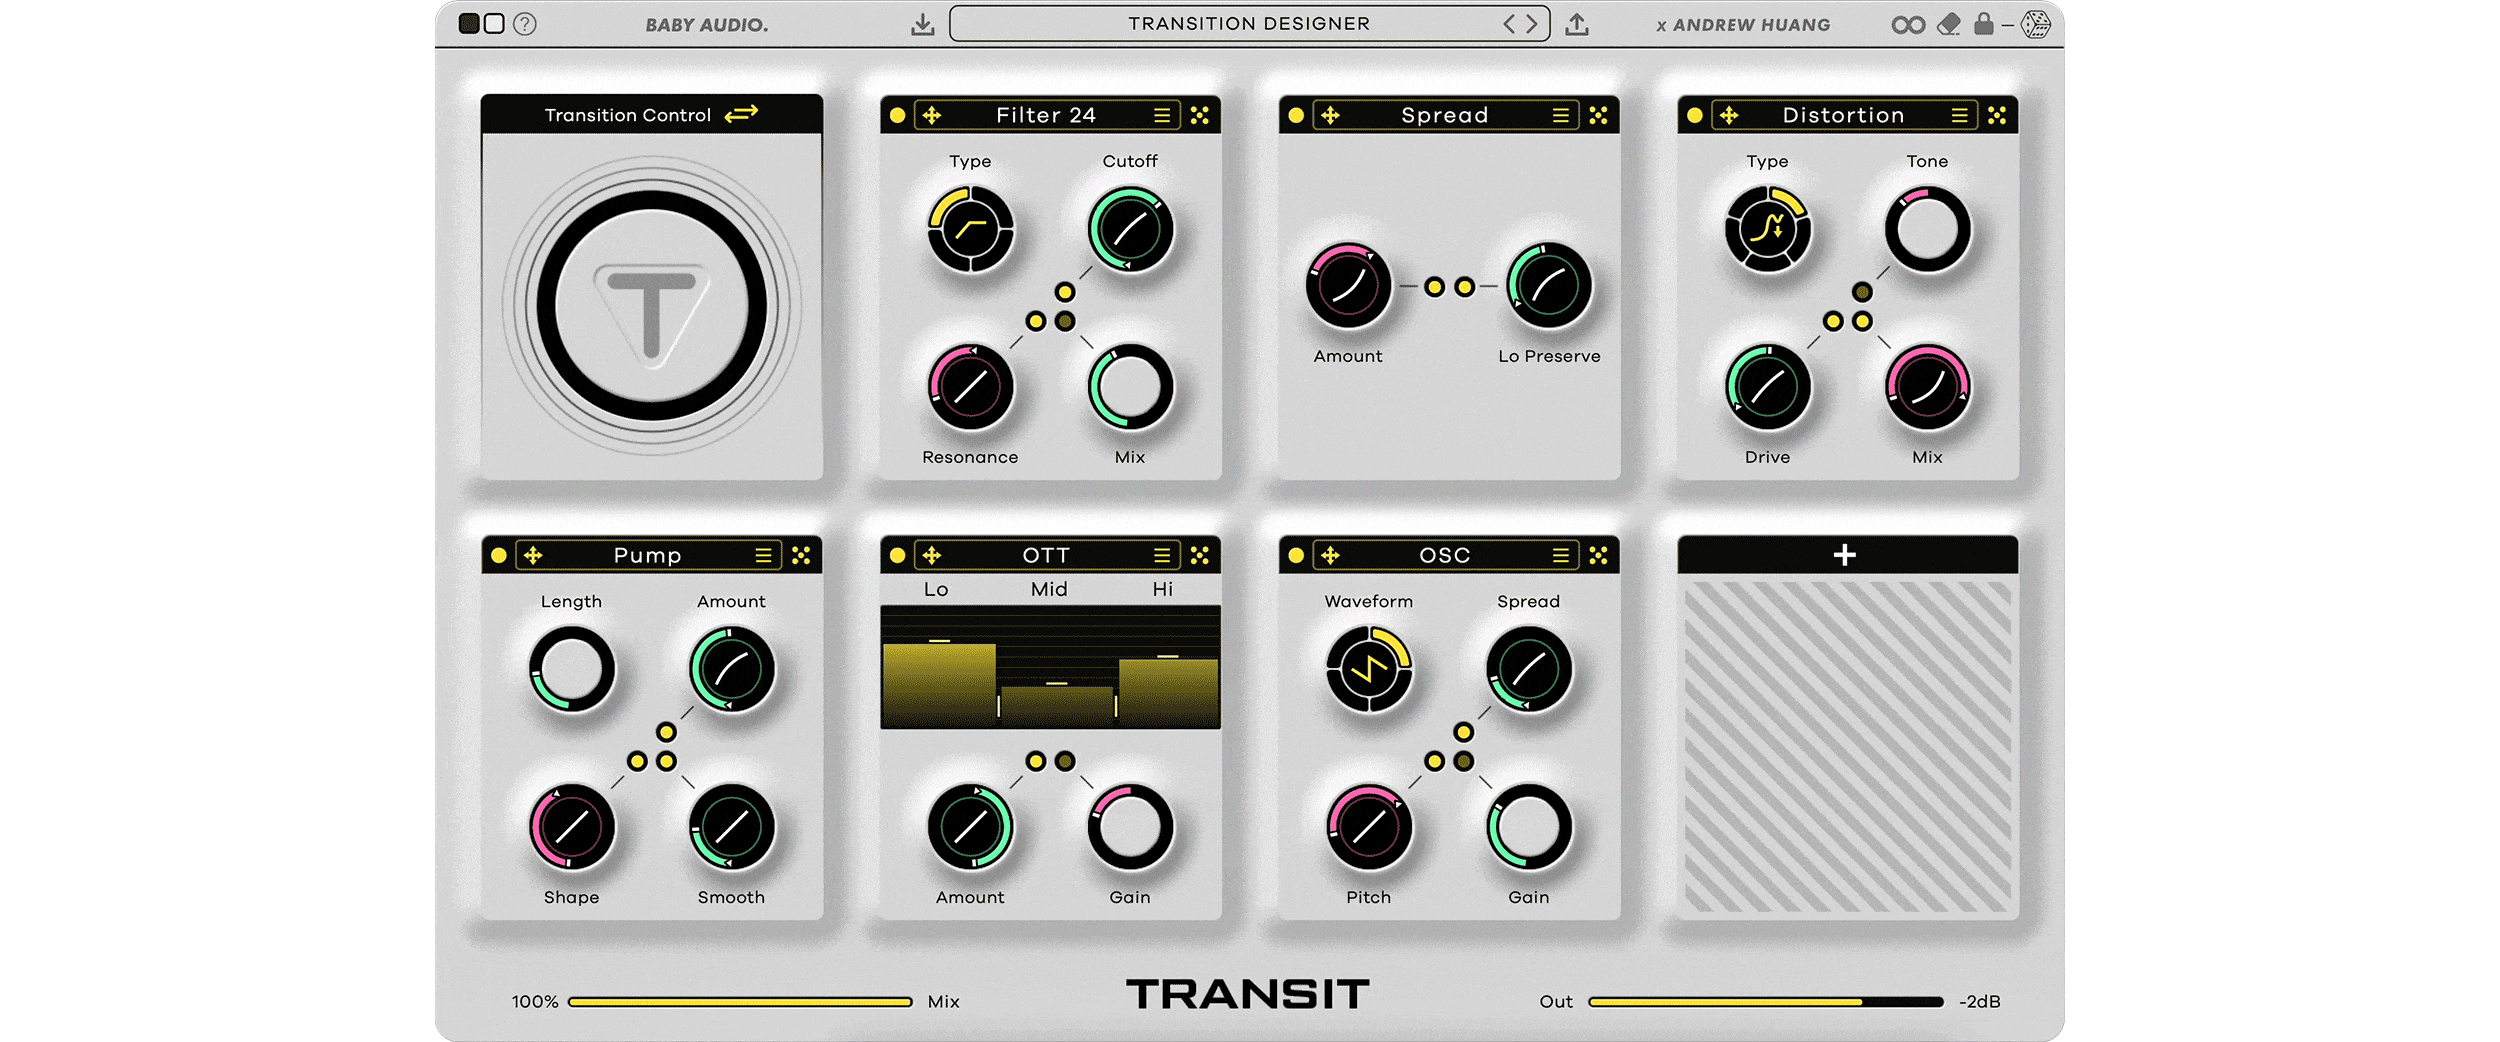The width and height of the screenshot is (2500, 1042).
Task: Go to next preset with right arrow
Action: [1532, 24]
